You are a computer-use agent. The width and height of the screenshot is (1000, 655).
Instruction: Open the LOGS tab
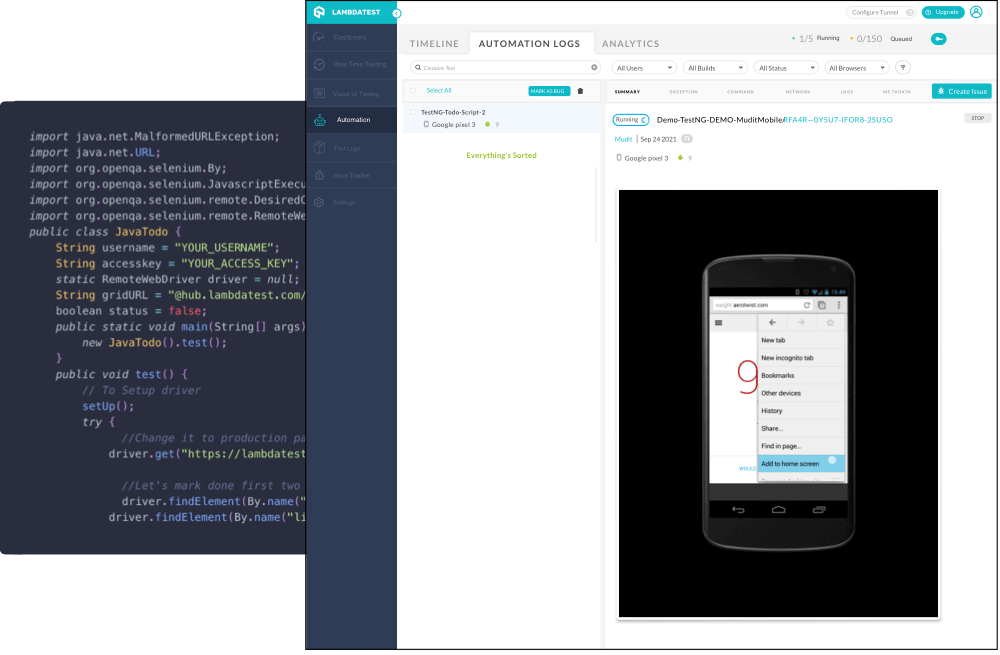click(847, 92)
